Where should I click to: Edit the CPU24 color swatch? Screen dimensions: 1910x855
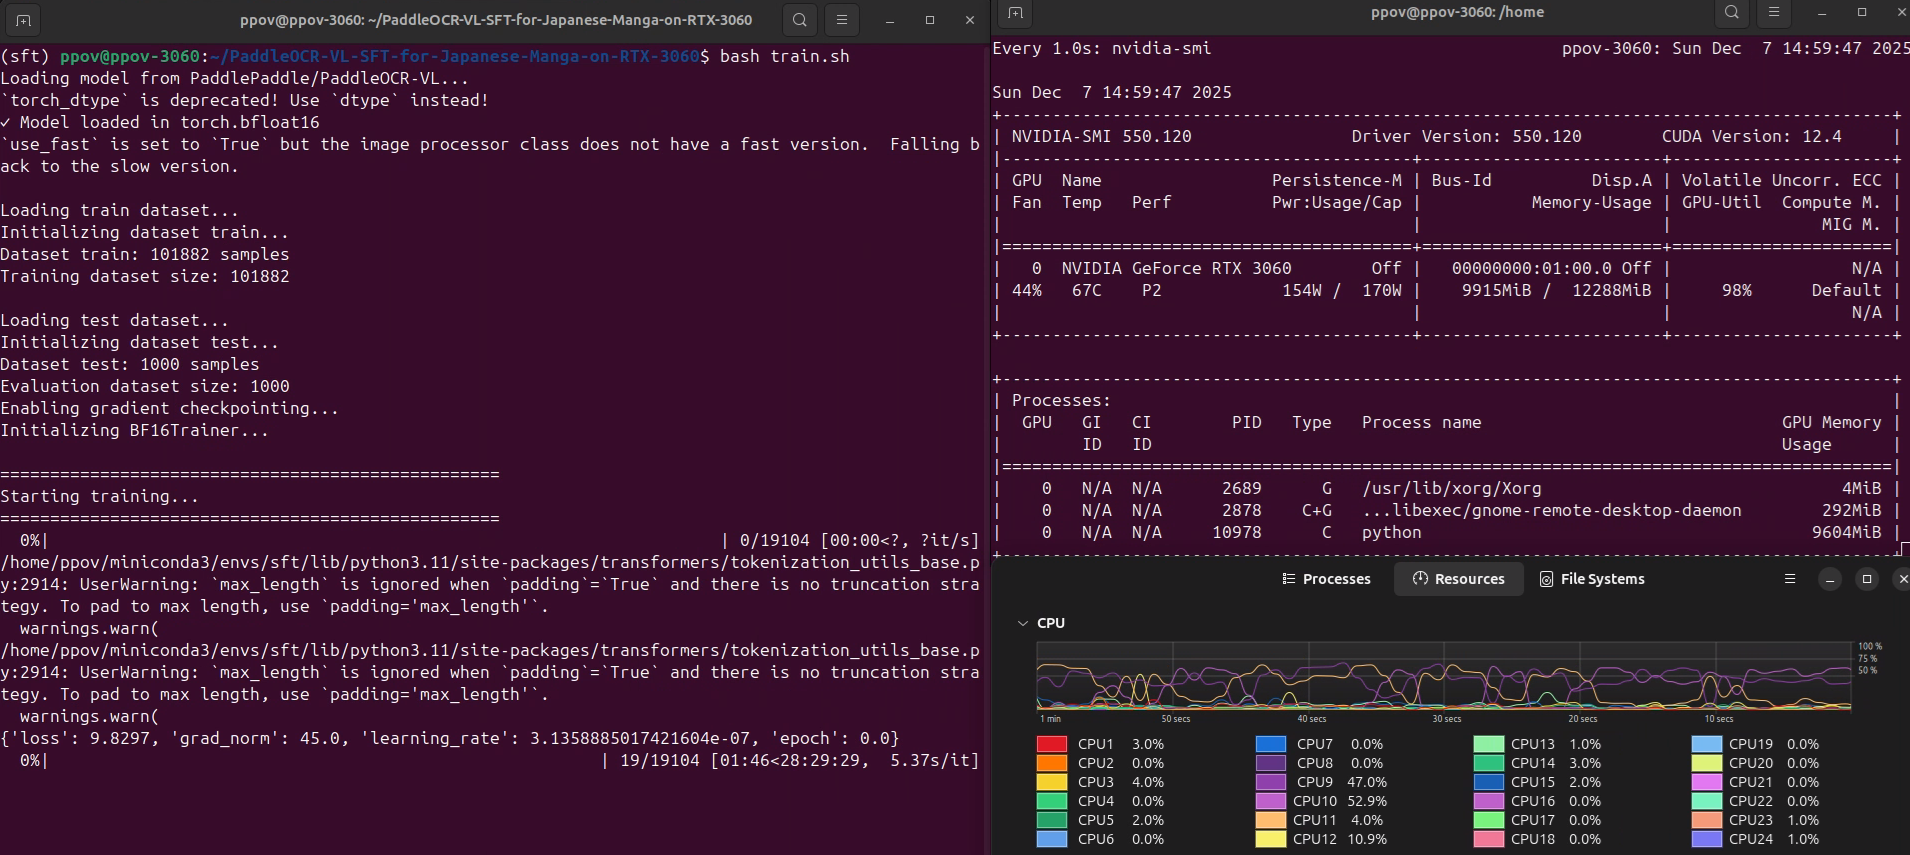click(1706, 839)
